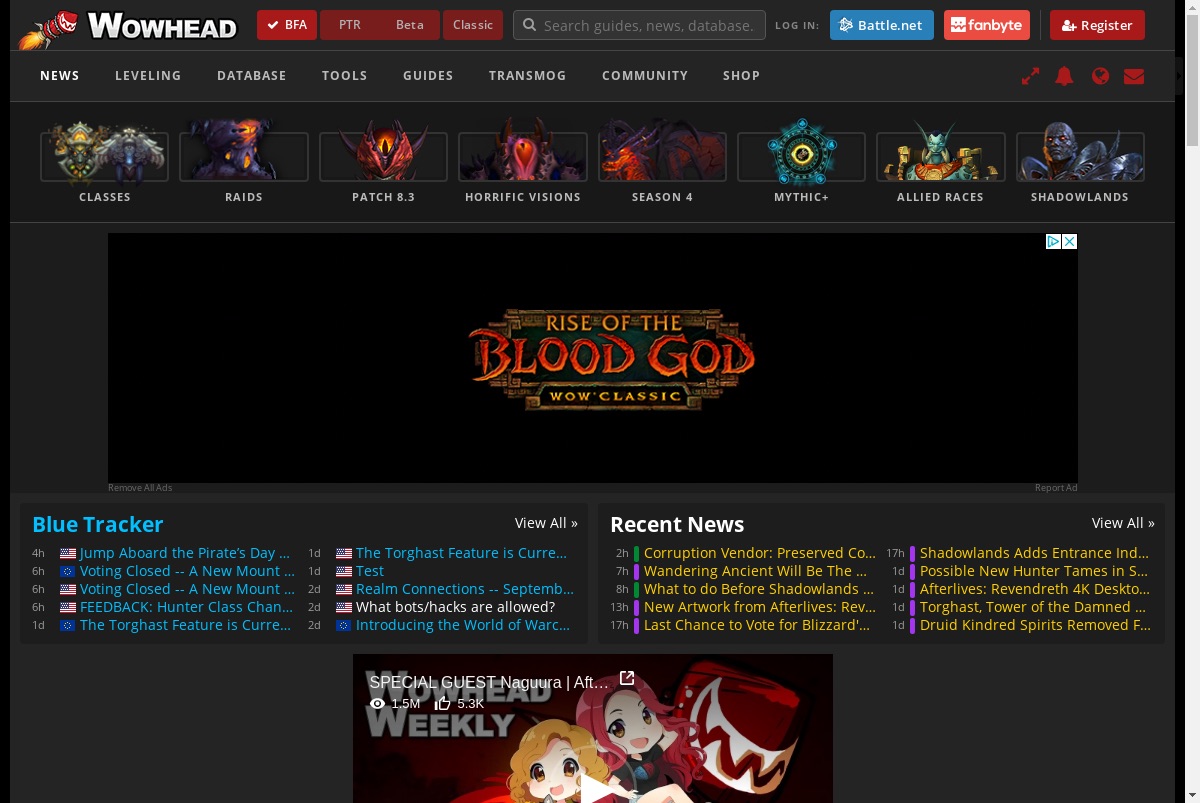
Task: Open Wandering Ancient Will Be The article
Action: [x=756, y=571]
